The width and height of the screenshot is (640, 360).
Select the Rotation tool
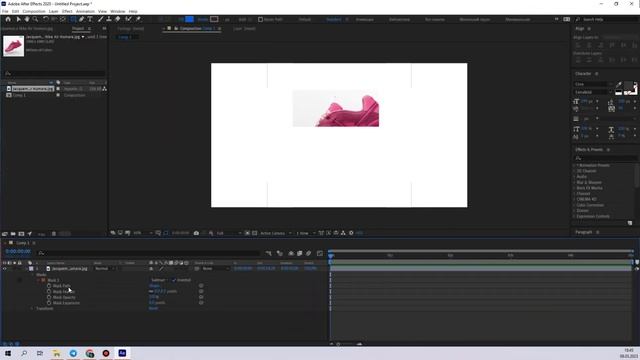[x=46, y=19]
